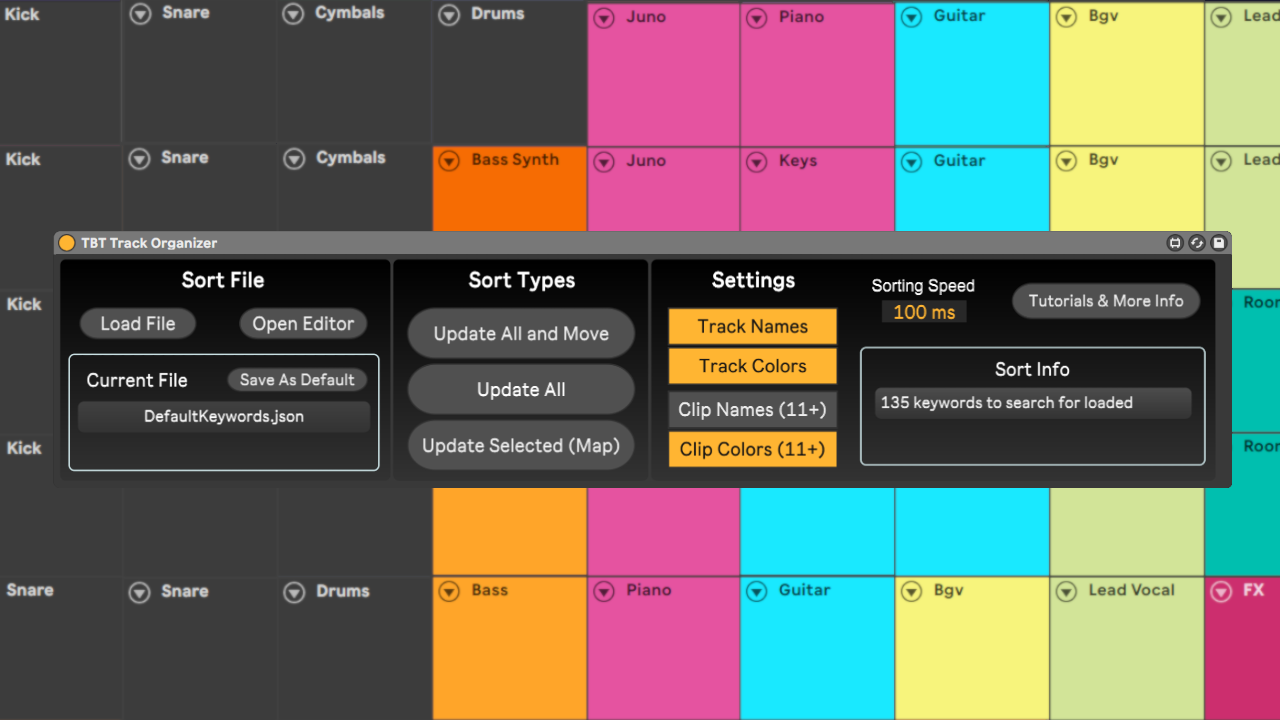The width and height of the screenshot is (1280, 720).
Task: Save device preset with floppy disk icon
Action: click(1219, 243)
